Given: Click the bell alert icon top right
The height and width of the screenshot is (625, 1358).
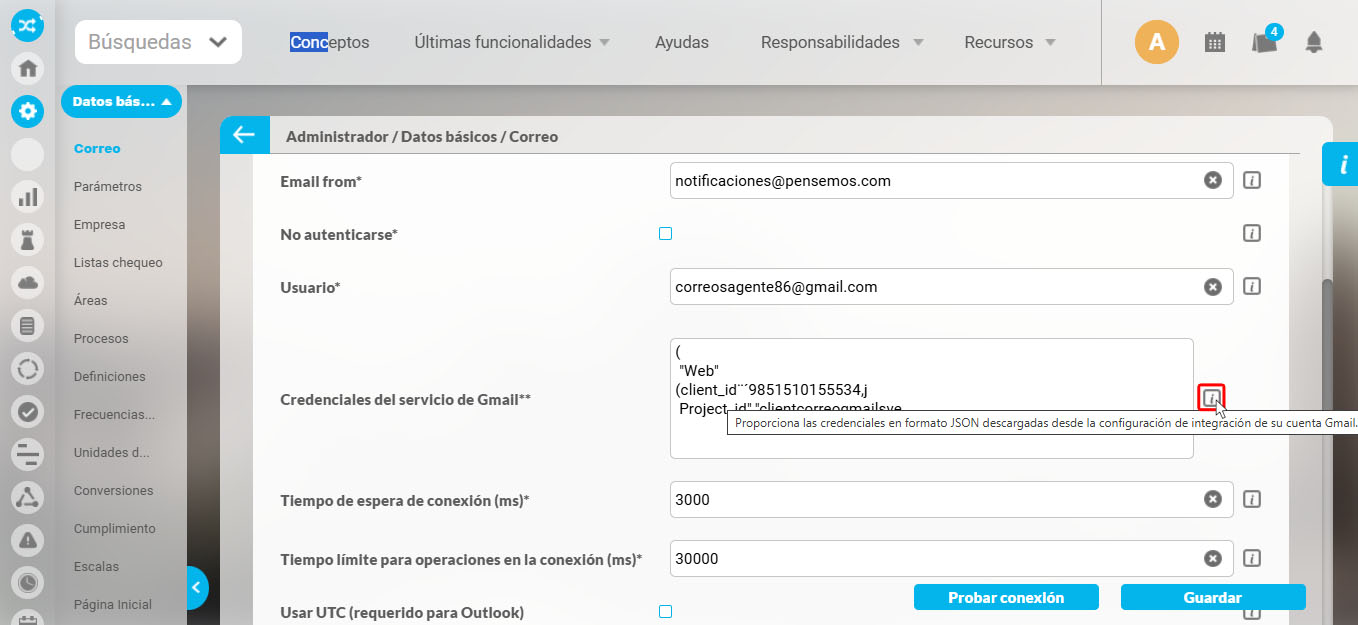Looking at the screenshot, I should (1313, 44).
